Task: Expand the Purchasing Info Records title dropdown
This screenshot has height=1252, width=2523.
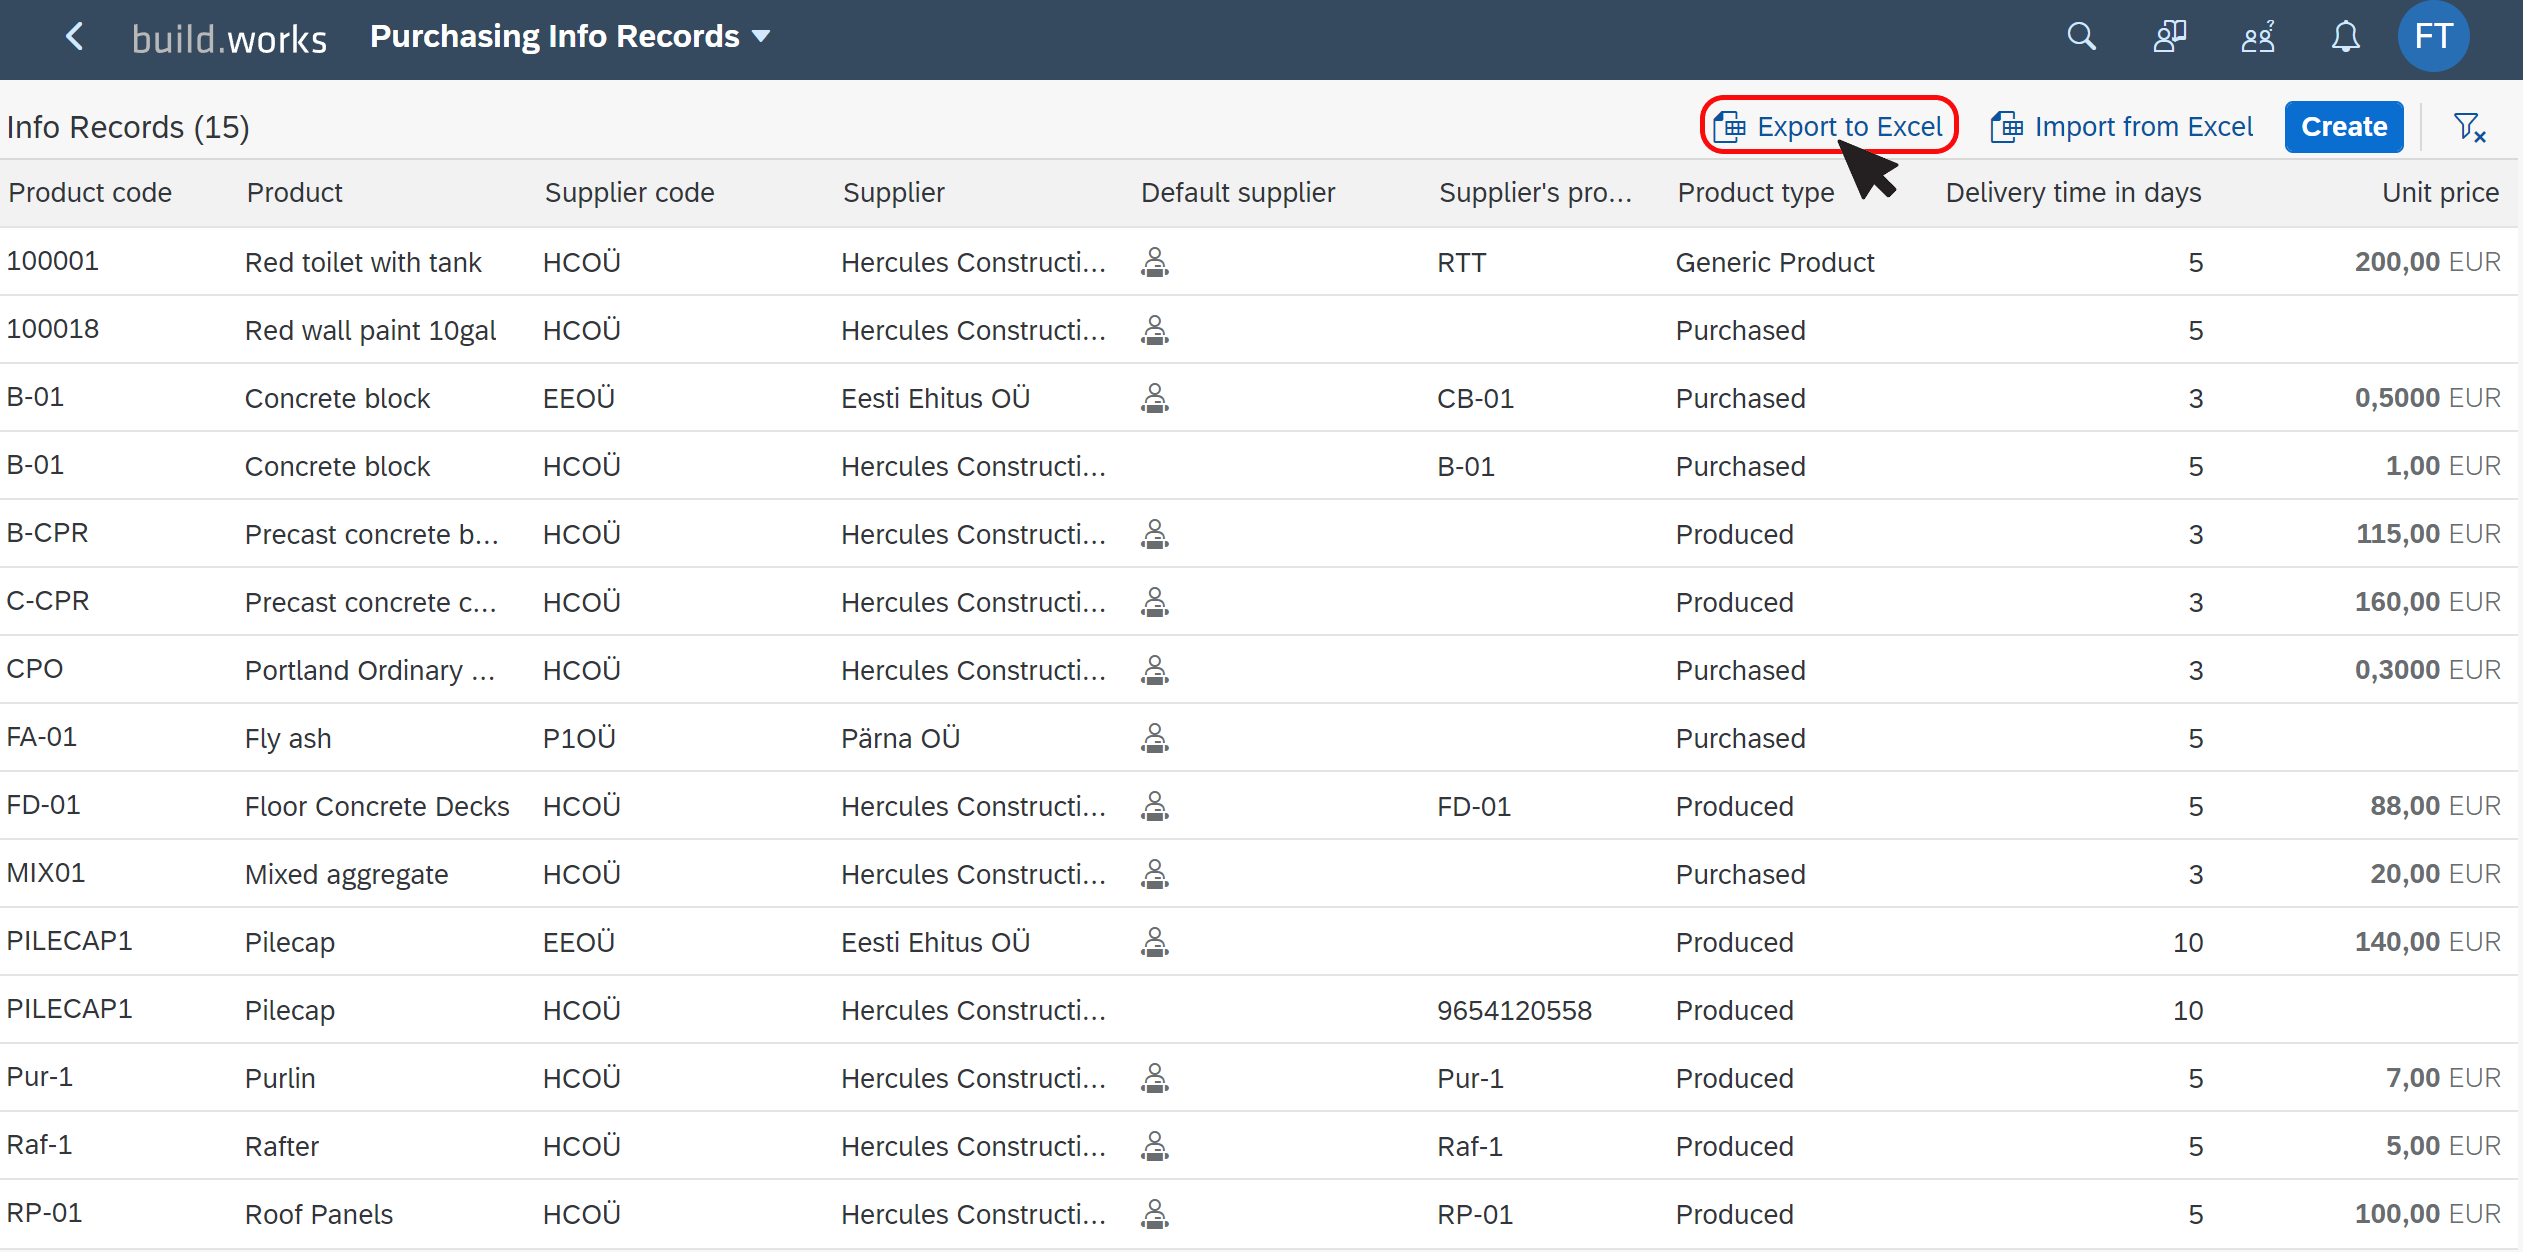Action: click(x=570, y=37)
